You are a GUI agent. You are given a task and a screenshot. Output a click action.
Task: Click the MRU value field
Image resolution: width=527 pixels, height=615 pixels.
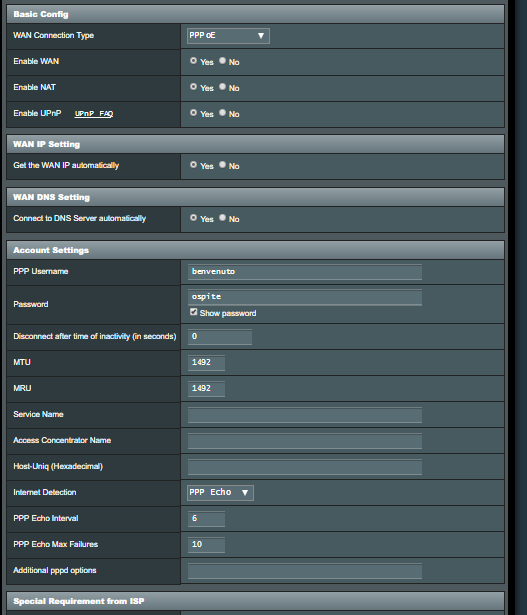(x=206, y=388)
